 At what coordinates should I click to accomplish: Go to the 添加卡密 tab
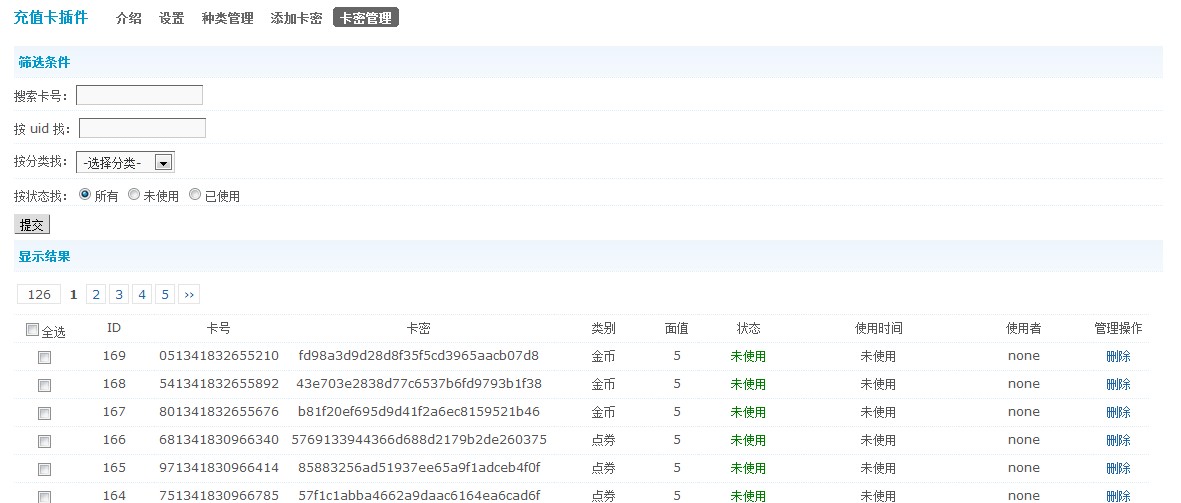[296, 18]
